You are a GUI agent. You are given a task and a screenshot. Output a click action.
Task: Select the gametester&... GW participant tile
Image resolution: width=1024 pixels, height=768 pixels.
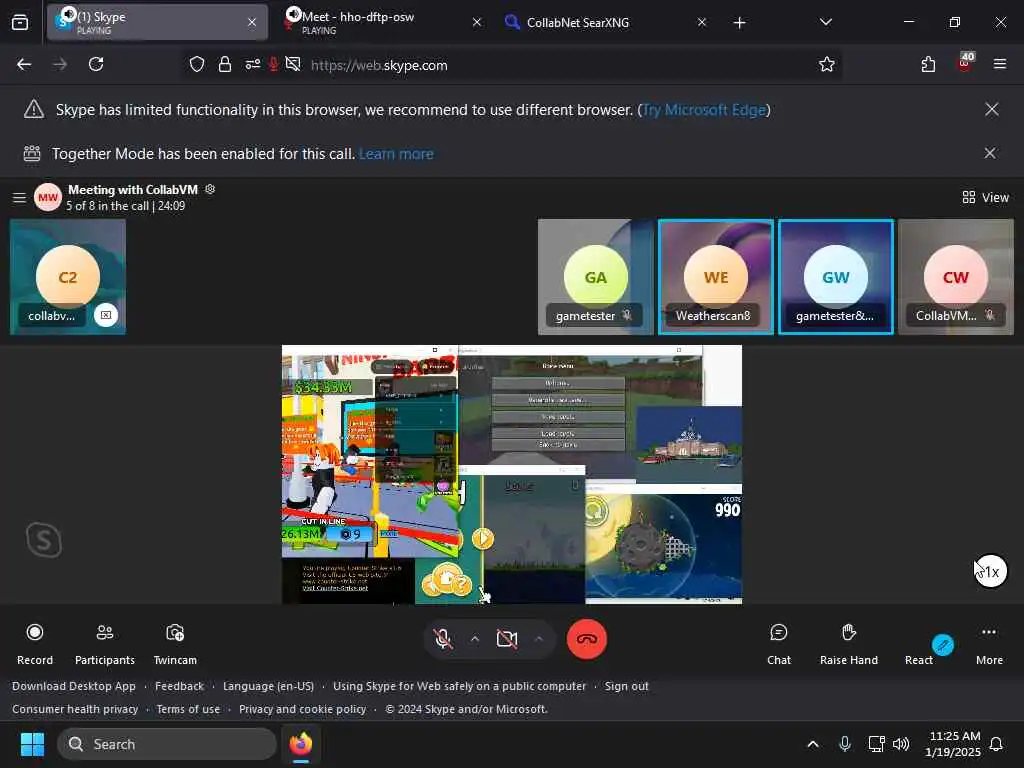(x=836, y=277)
